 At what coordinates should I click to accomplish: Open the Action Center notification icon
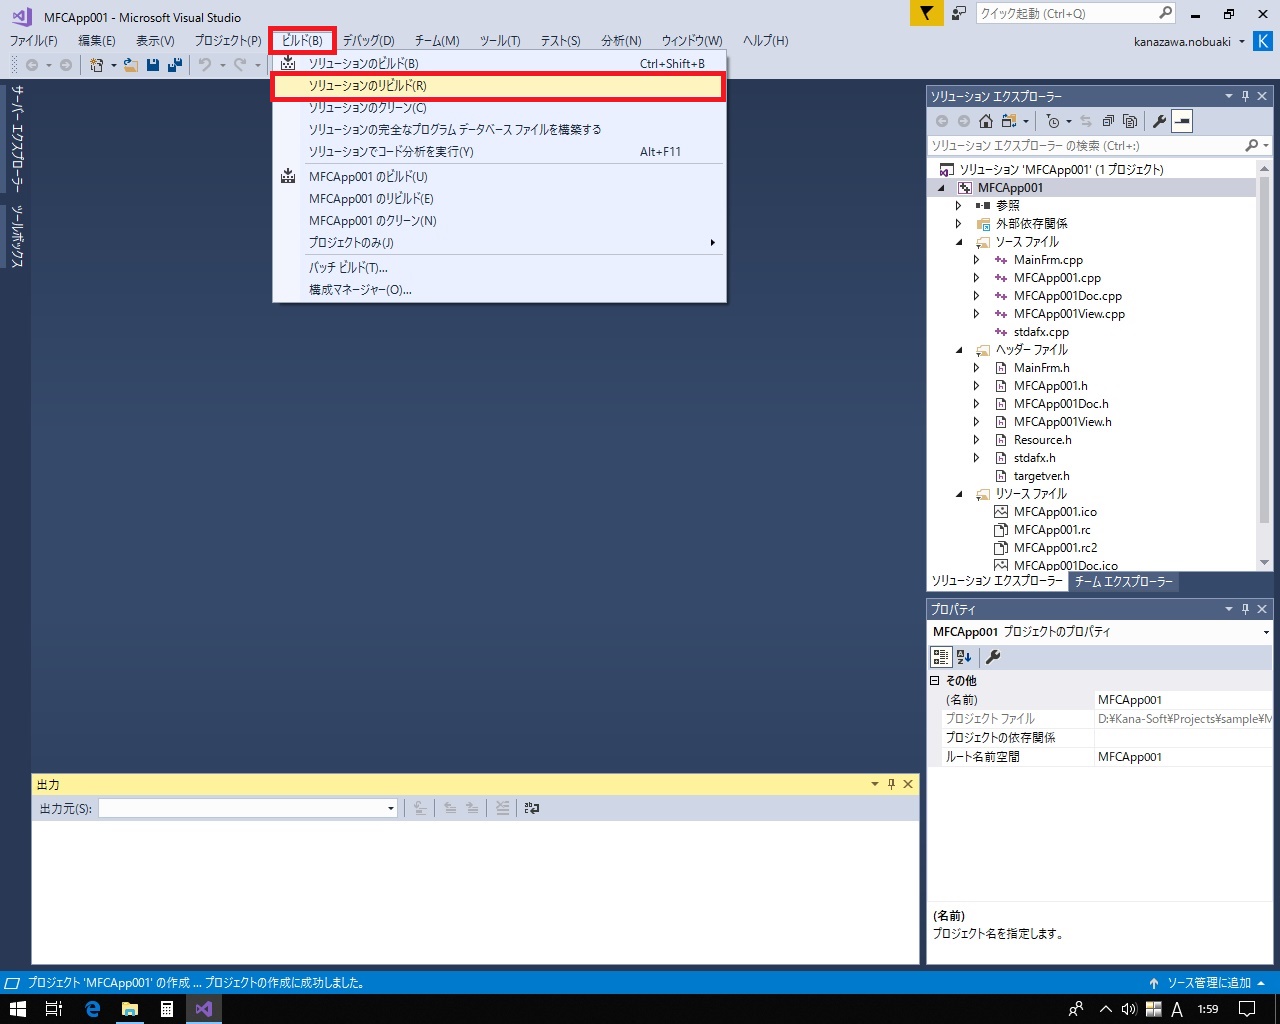point(1247,1009)
